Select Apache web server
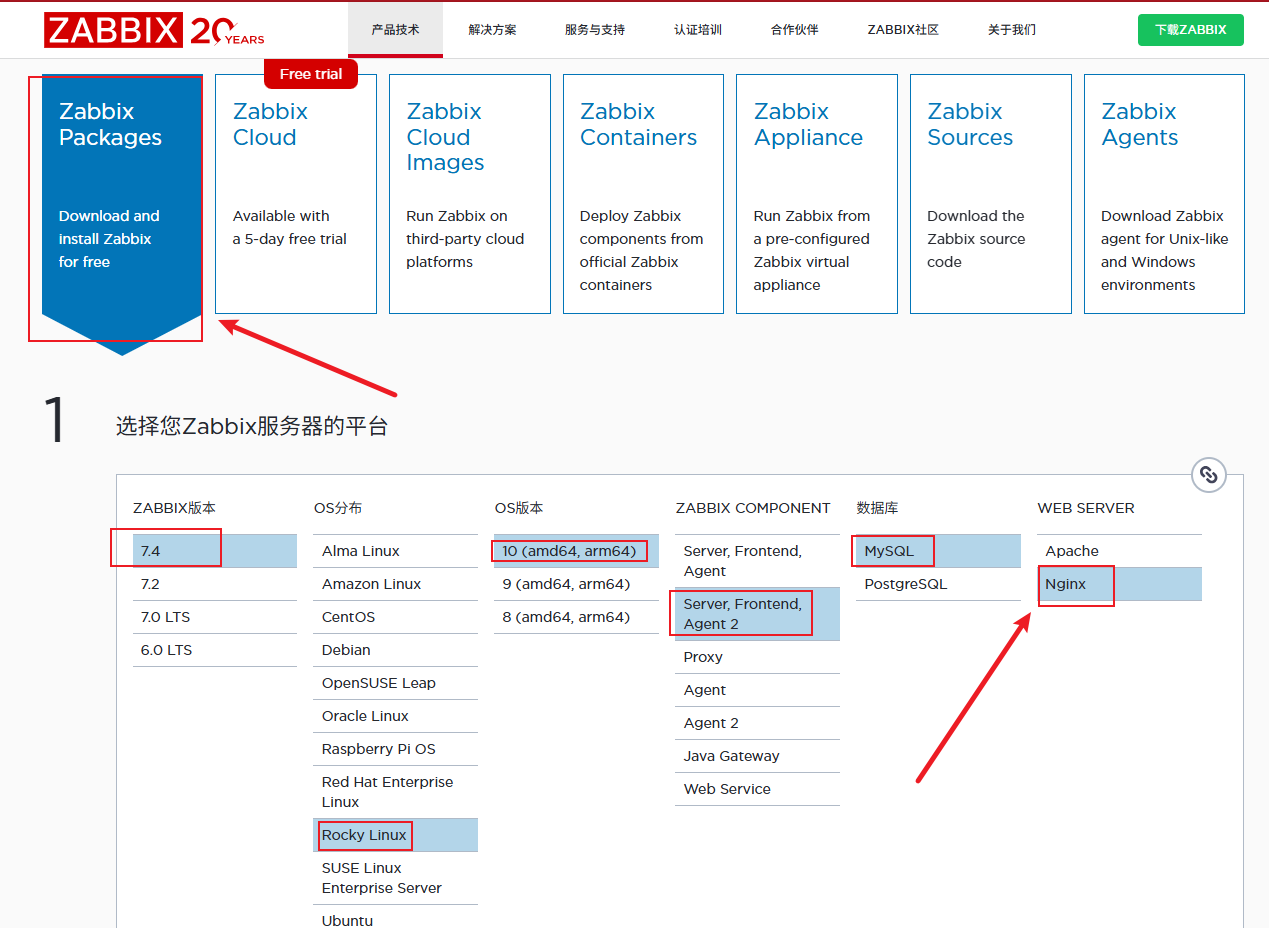Image resolution: width=1269 pixels, height=928 pixels. pyautogui.click(x=1120, y=551)
